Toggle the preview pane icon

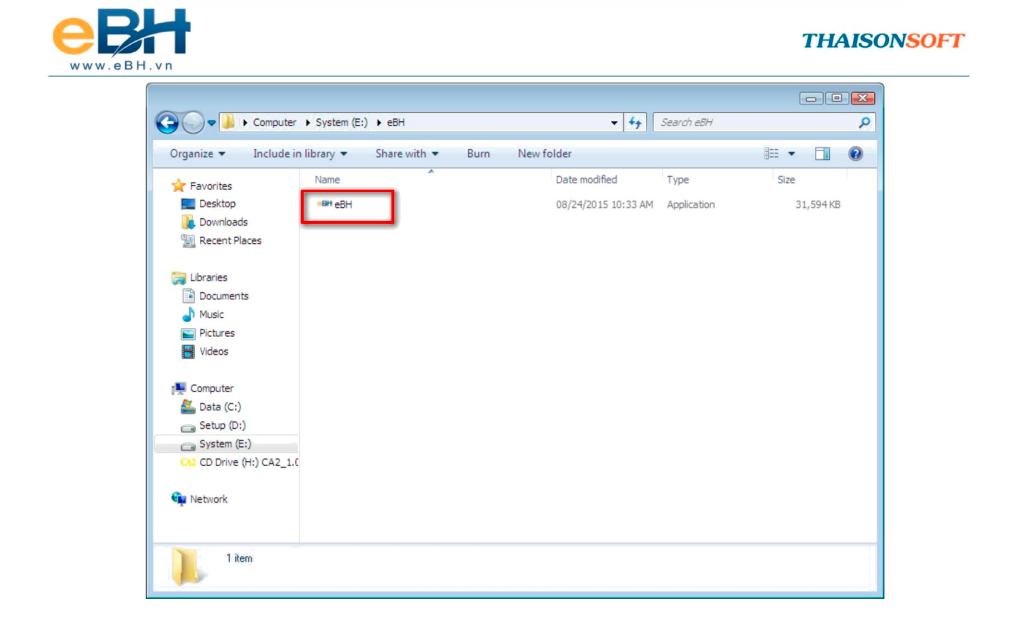click(x=822, y=154)
